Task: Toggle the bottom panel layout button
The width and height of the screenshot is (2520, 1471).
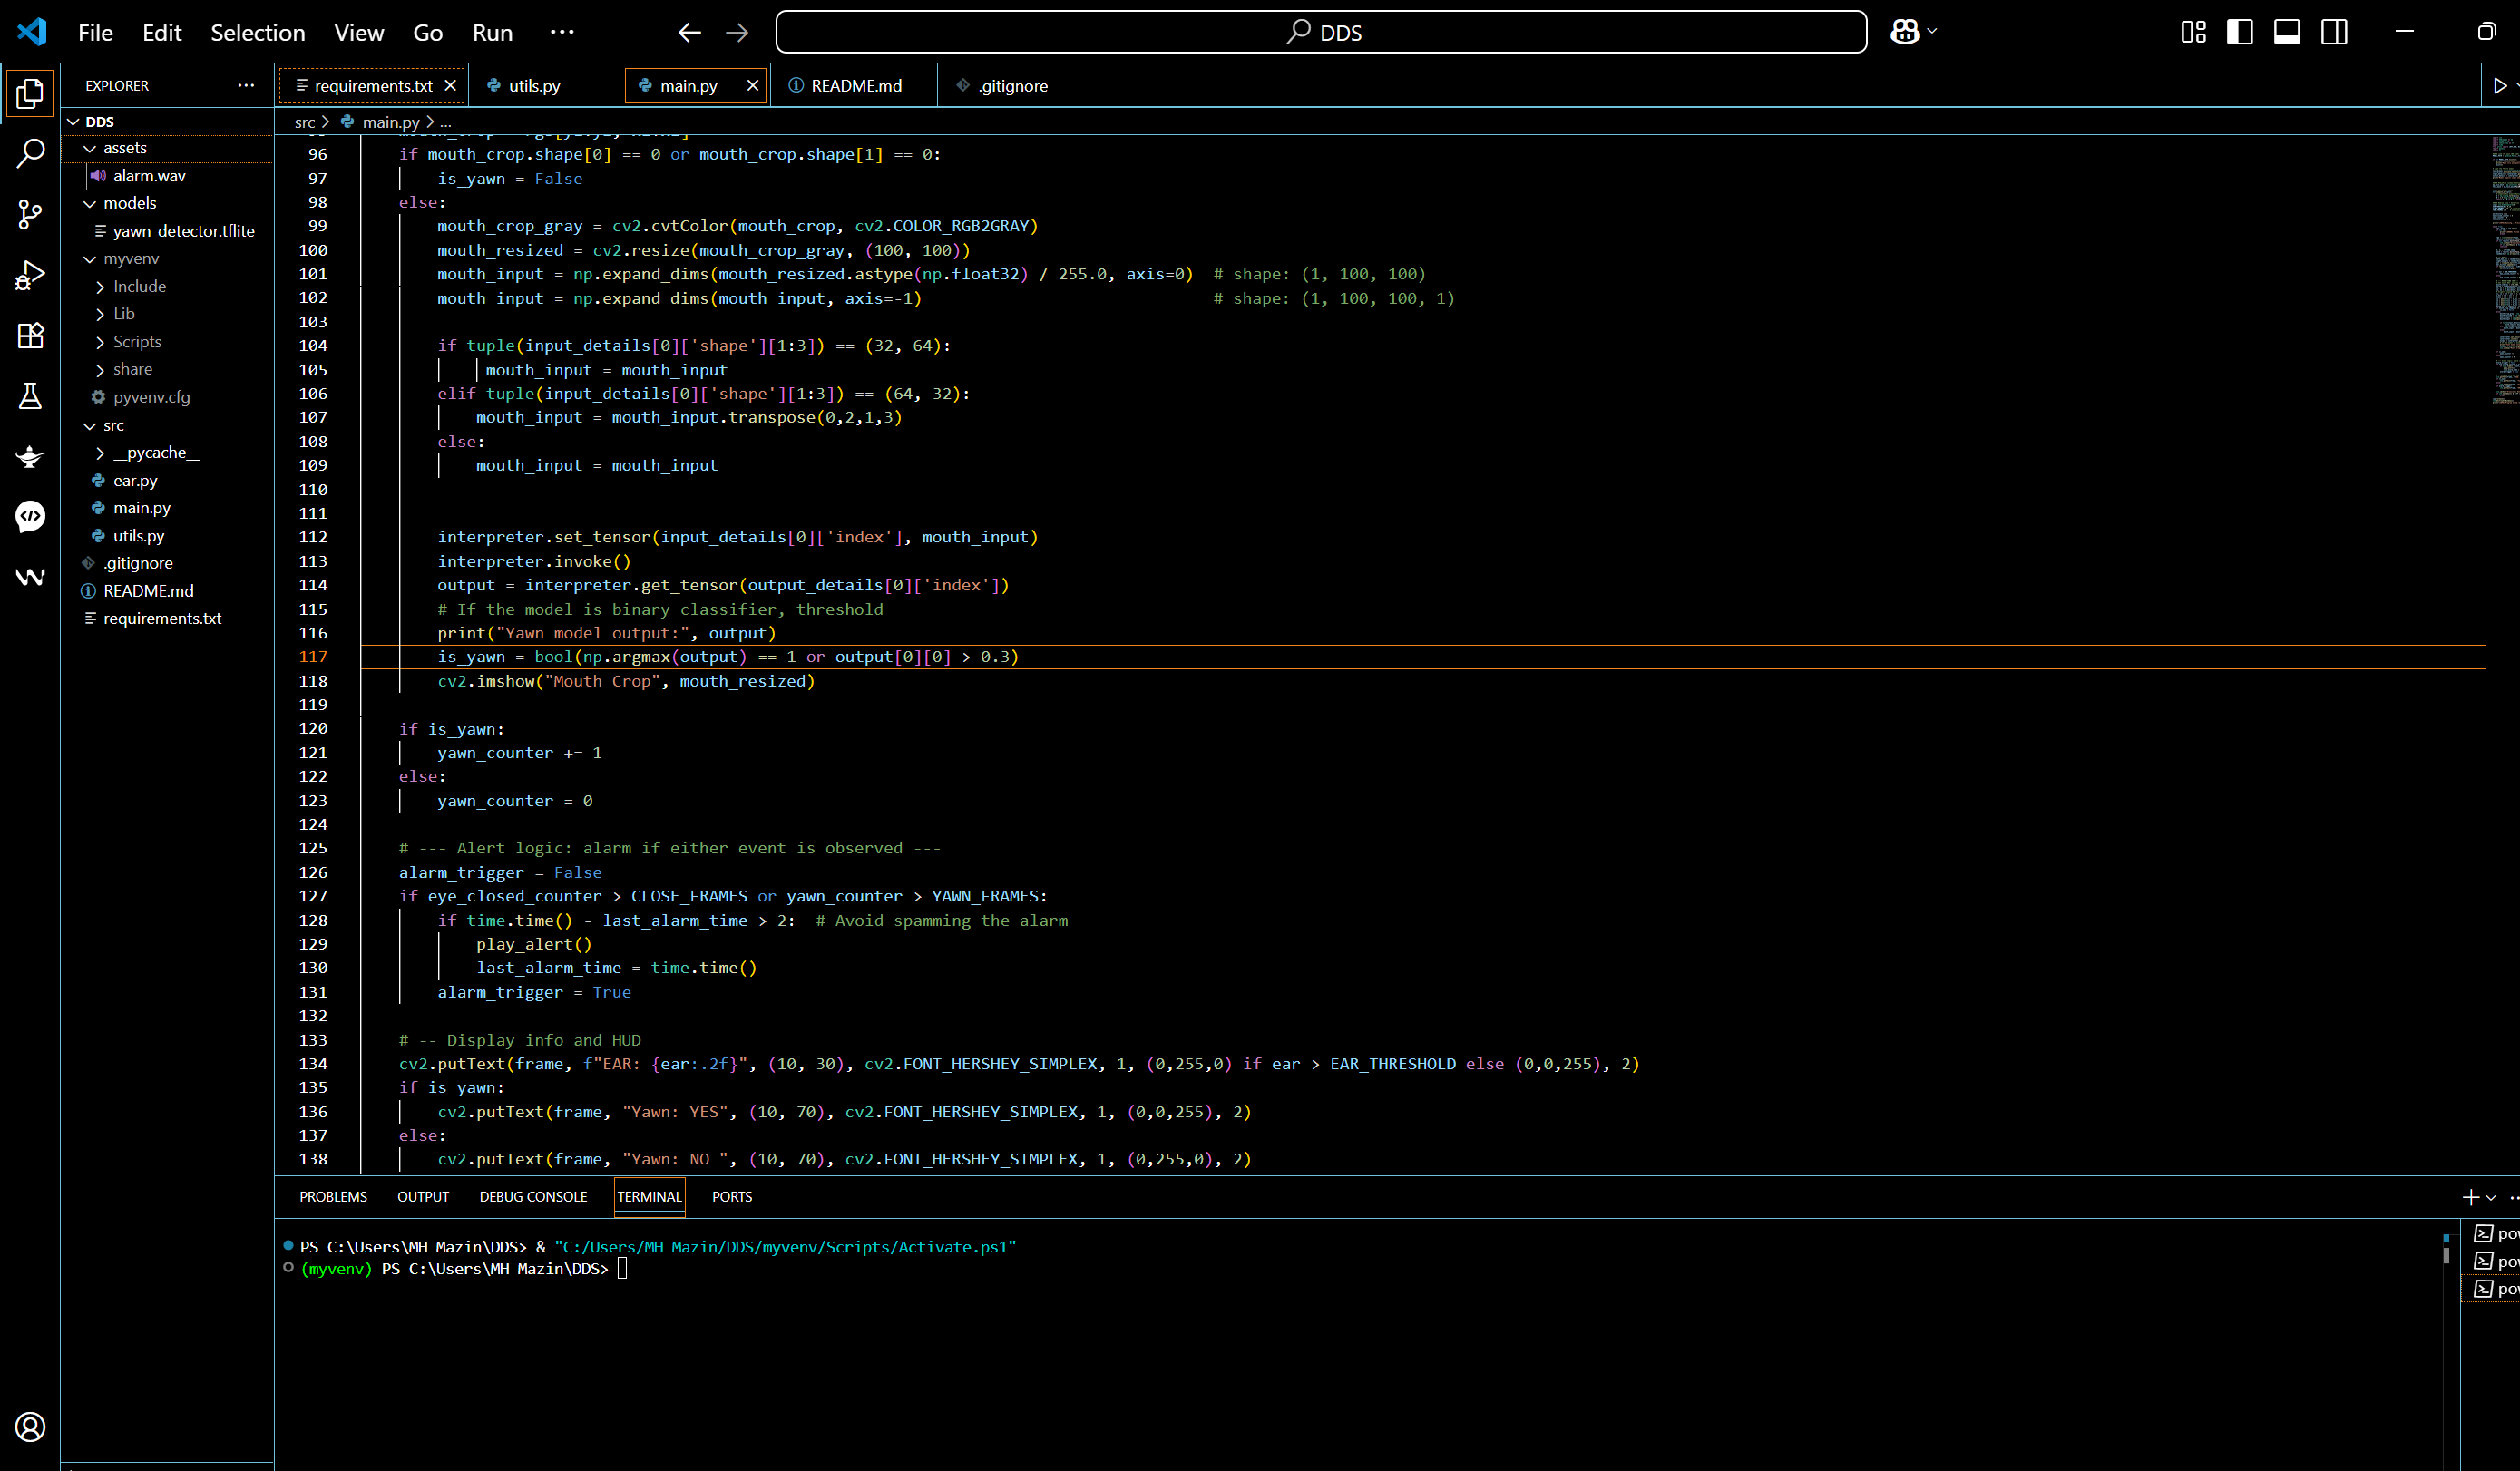Action: pos(2287,32)
